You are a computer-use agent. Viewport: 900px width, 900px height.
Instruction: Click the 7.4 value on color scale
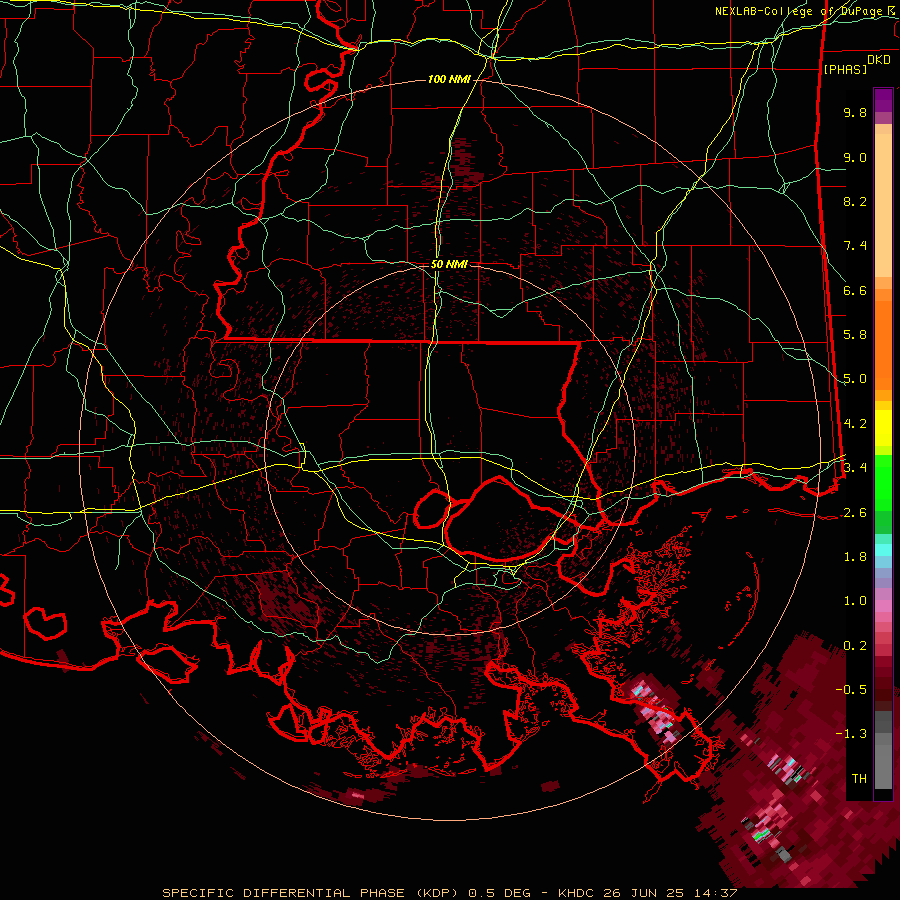[855, 246]
